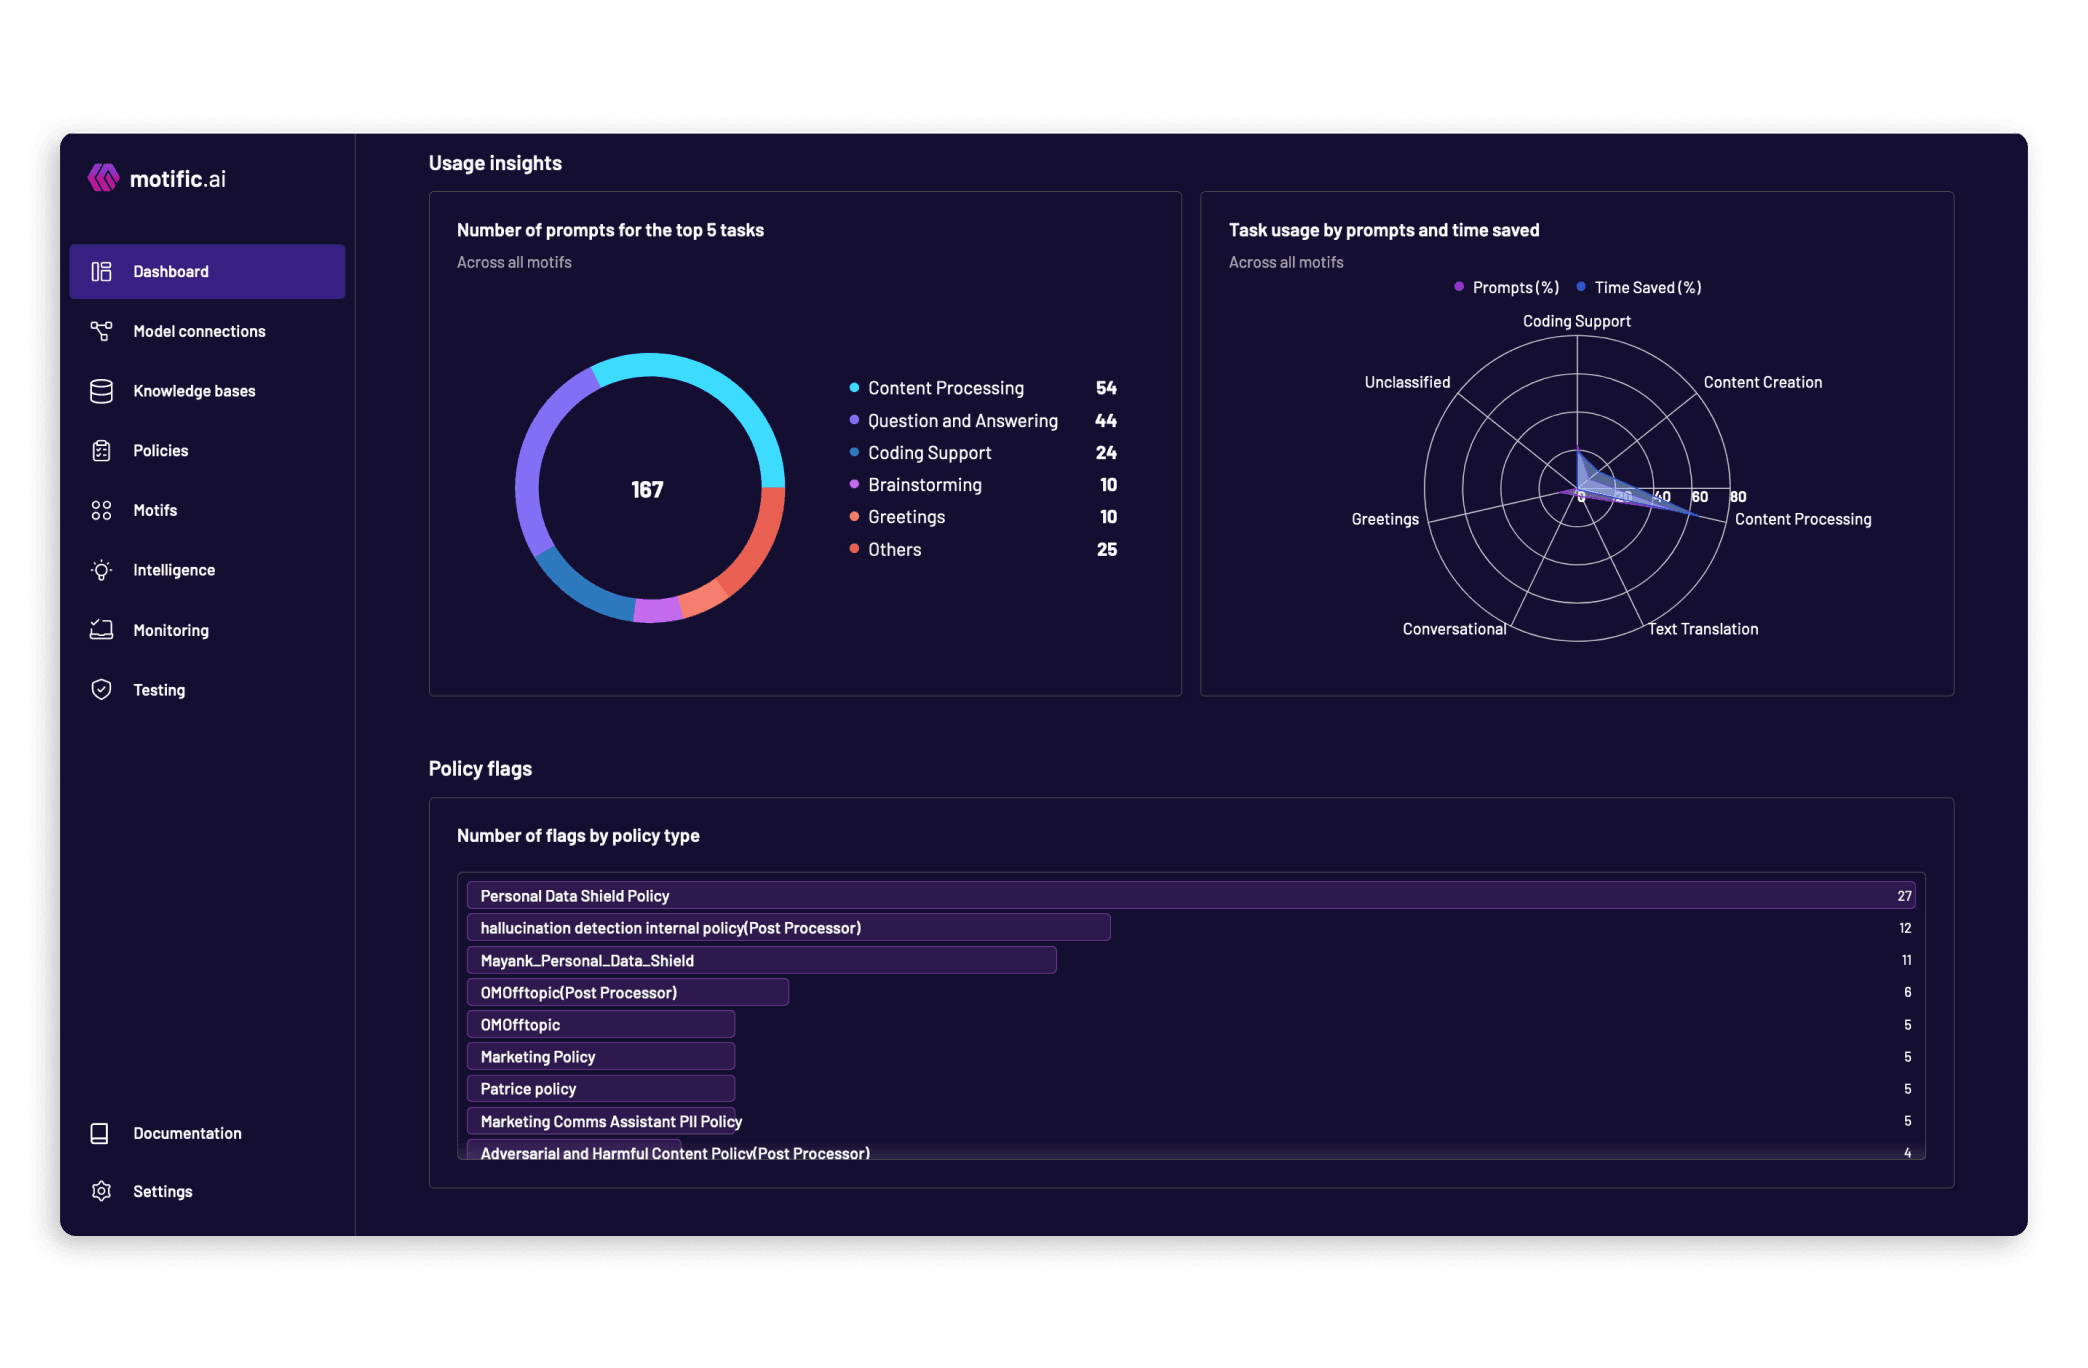The width and height of the screenshot is (2088, 1368).
Task: Click the motific.ai logo
Action: coord(156,178)
